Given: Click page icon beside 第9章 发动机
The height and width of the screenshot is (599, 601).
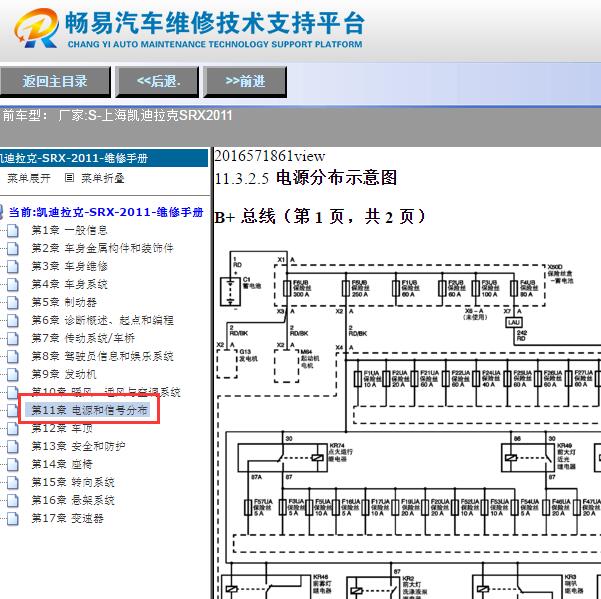Looking at the screenshot, I should [13, 375].
